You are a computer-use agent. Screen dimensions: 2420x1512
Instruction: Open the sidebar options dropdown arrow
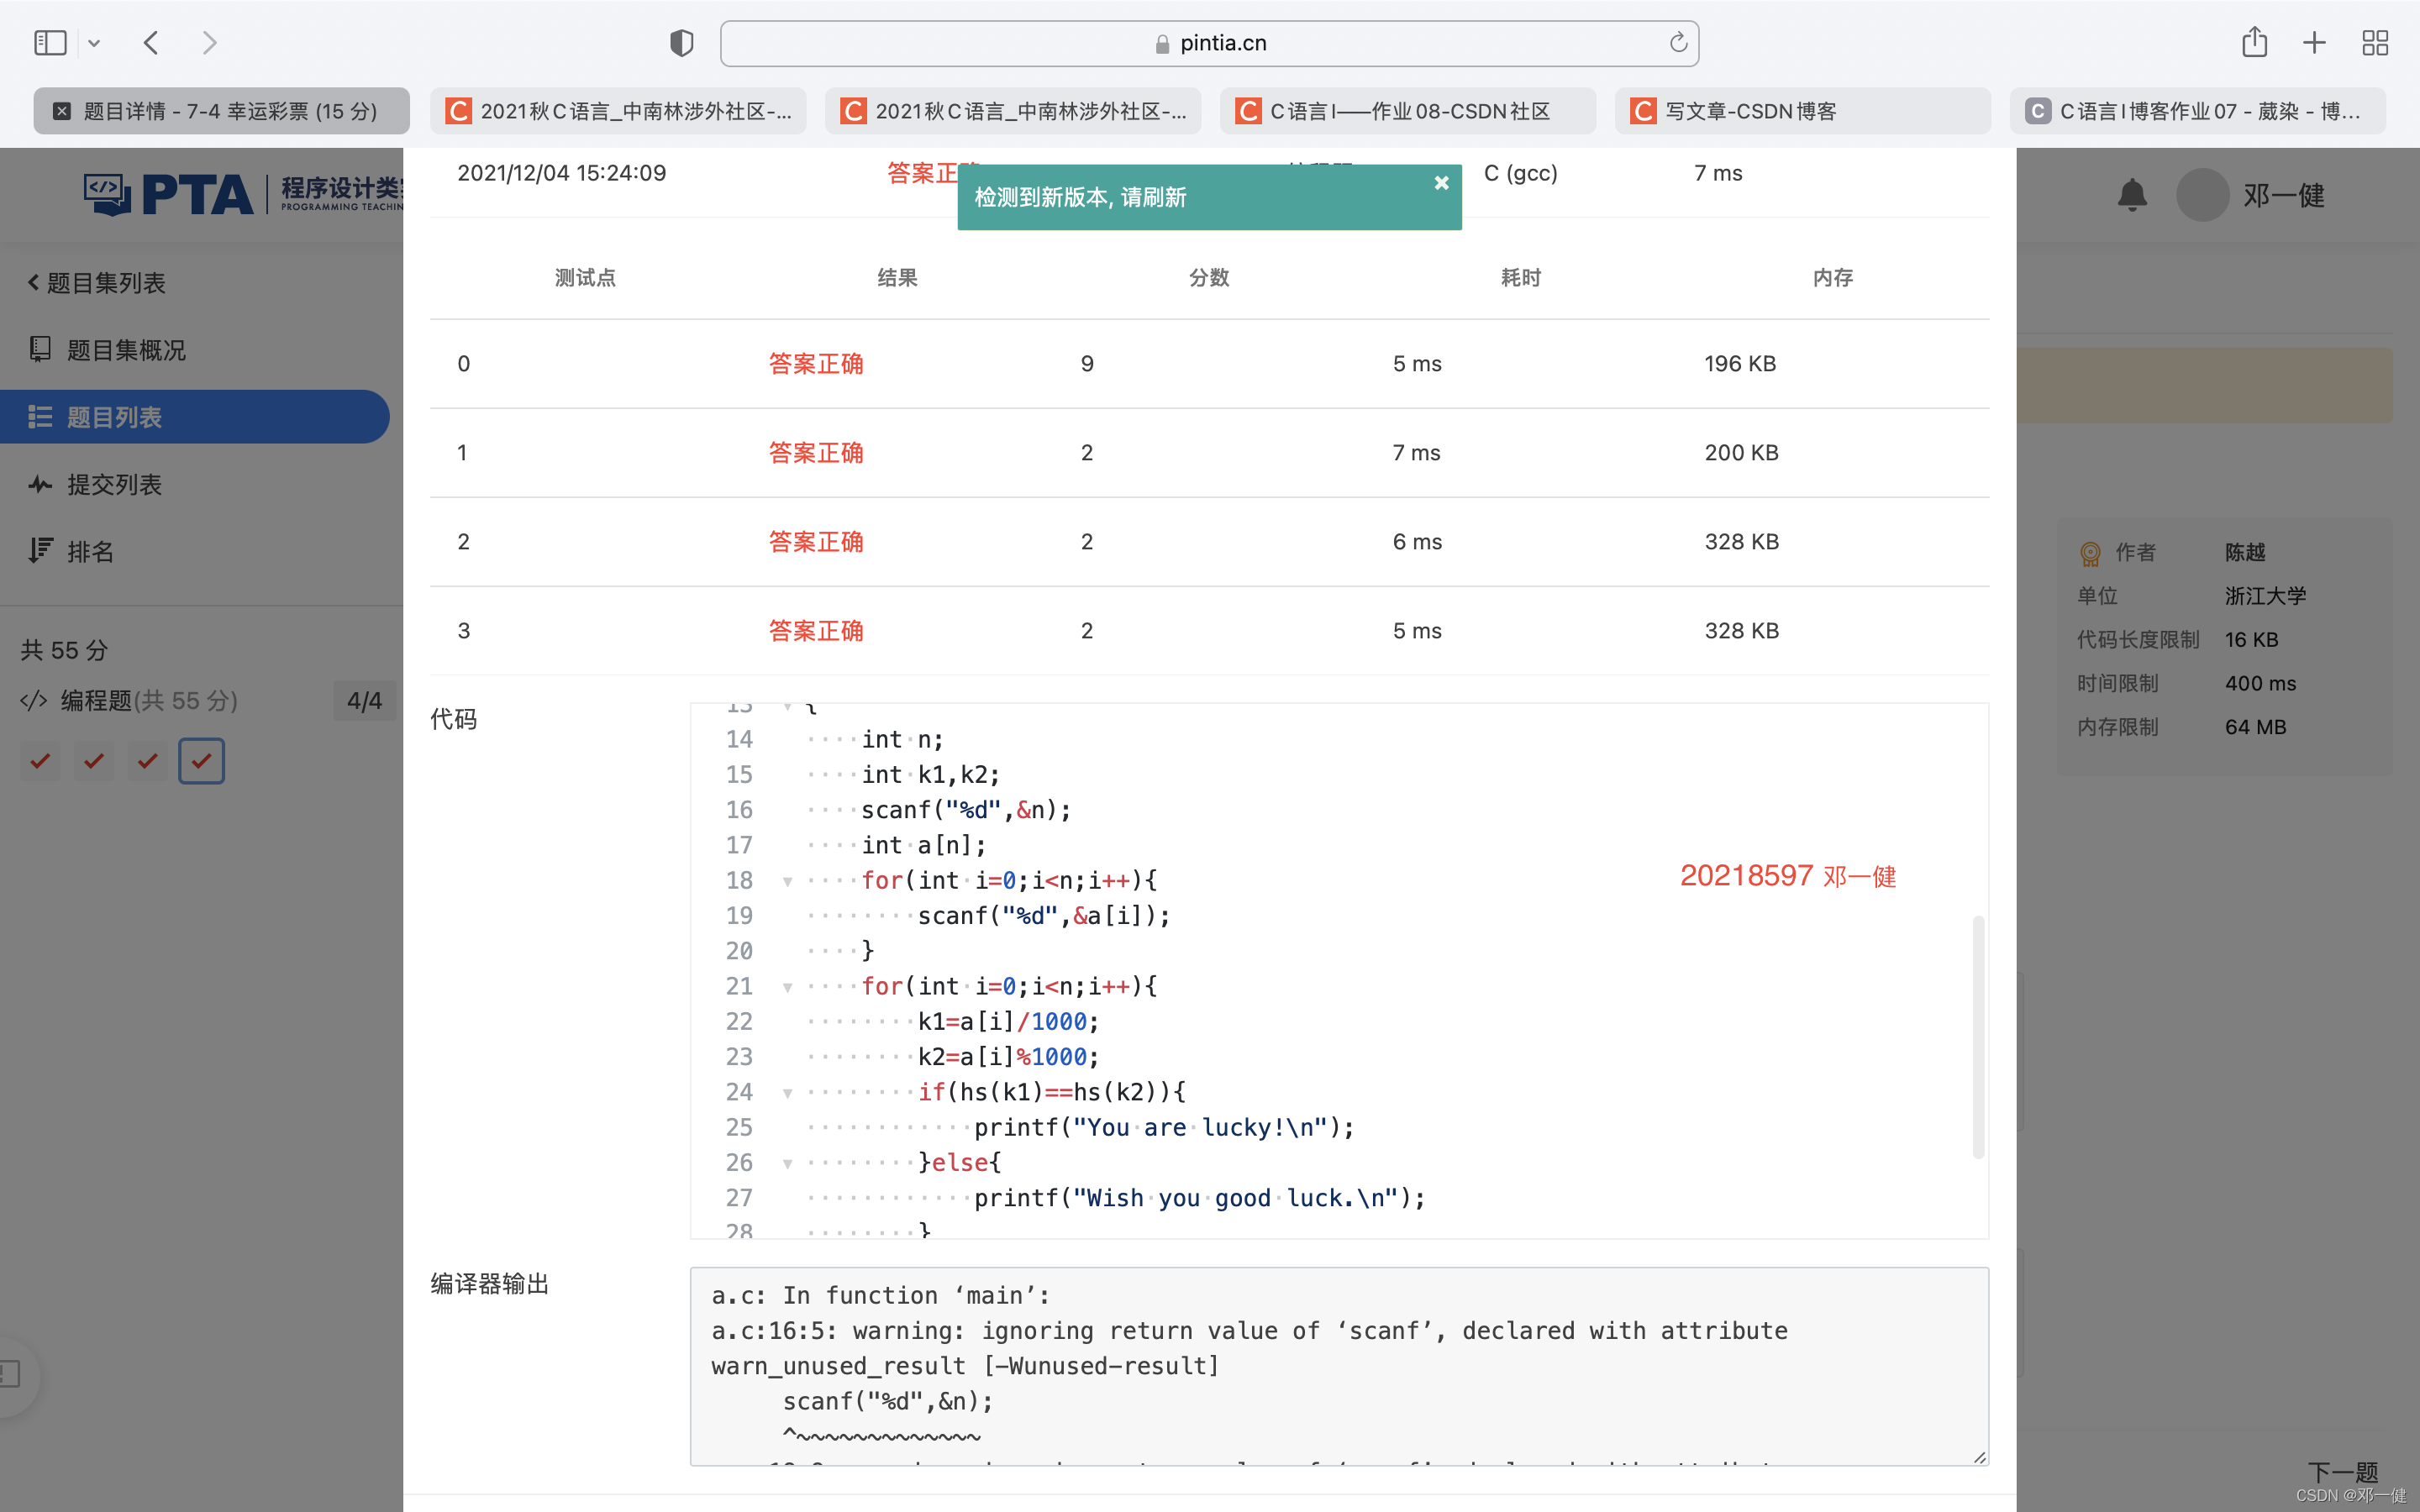pyautogui.click(x=94, y=43)
